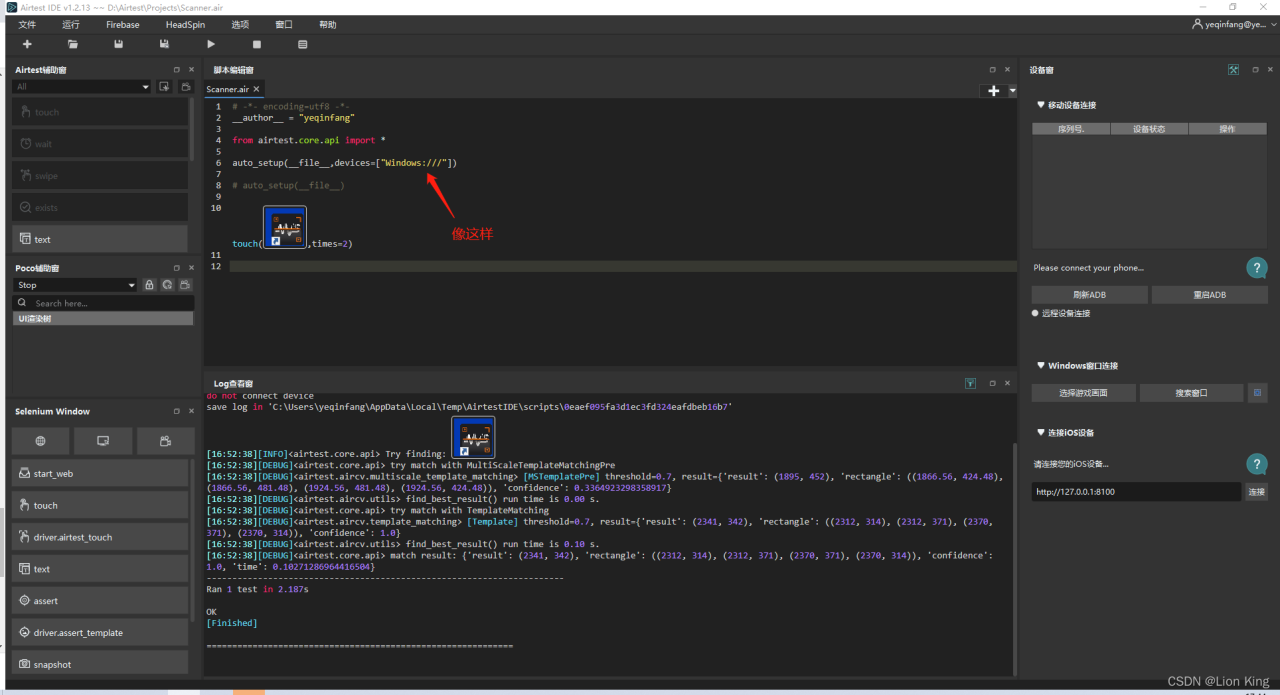Click the device panel tools icon
Image resolution: width=1280 pixels, height=695 pixels.
point(1234,70)
